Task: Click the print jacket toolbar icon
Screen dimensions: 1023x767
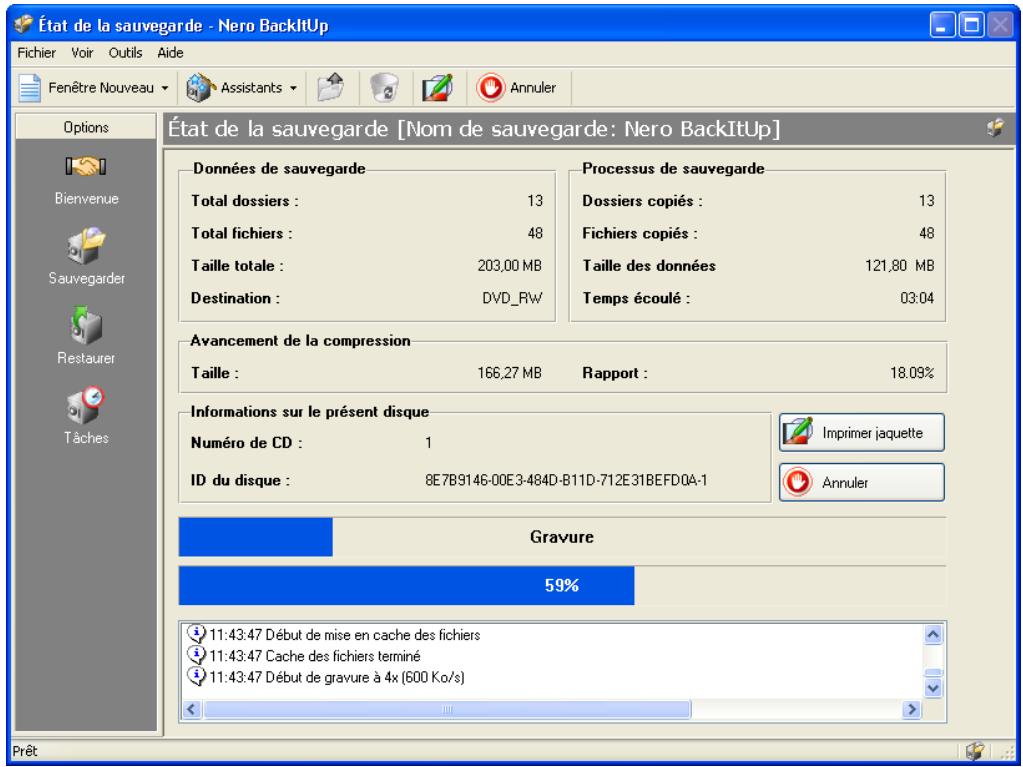Action: click(437, 87)
